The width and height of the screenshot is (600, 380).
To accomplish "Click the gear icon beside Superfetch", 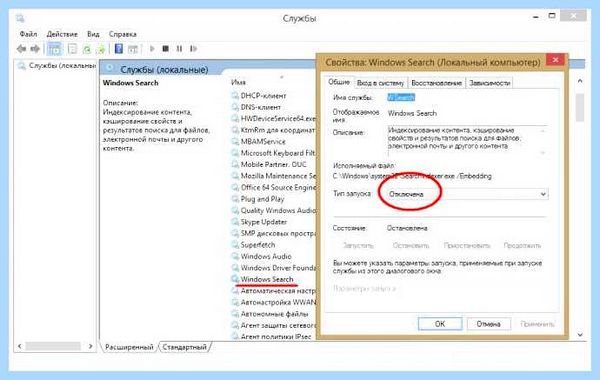I will point(235,245).
